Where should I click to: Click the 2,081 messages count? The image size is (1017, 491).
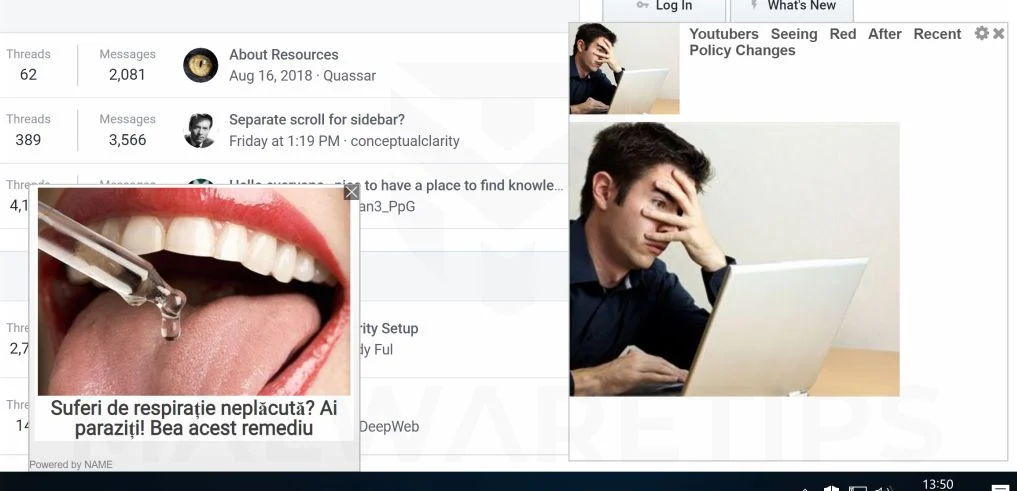[x=127, y=75]
